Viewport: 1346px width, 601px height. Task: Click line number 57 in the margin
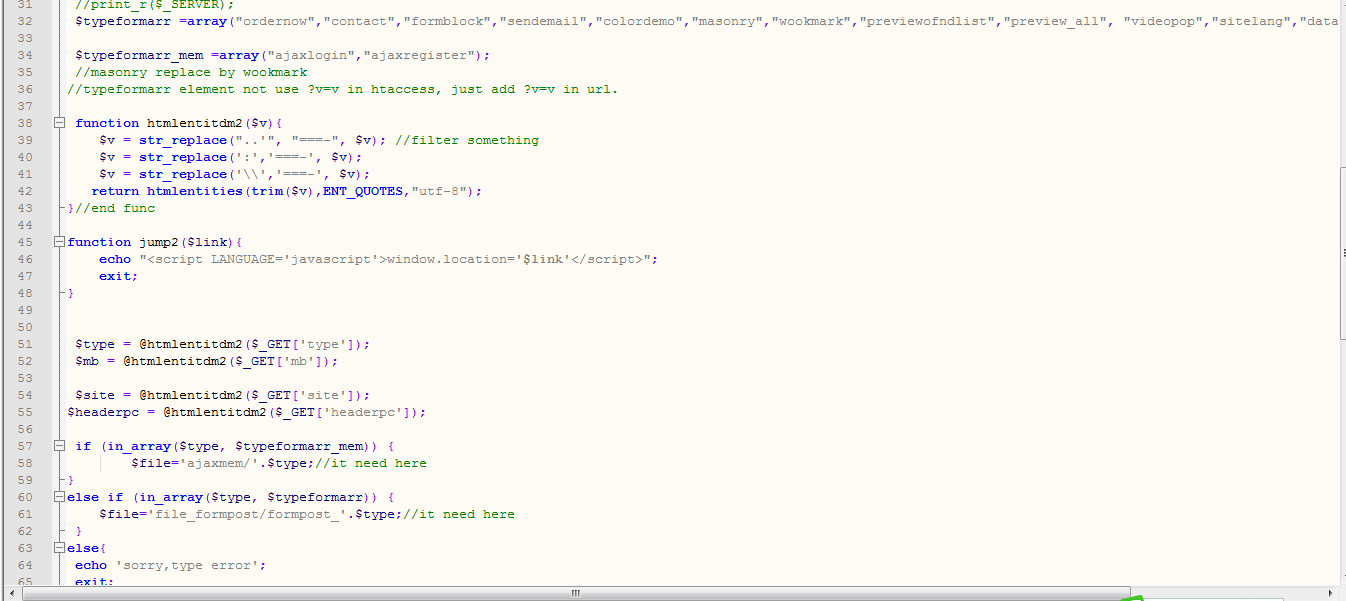(24, 446)
